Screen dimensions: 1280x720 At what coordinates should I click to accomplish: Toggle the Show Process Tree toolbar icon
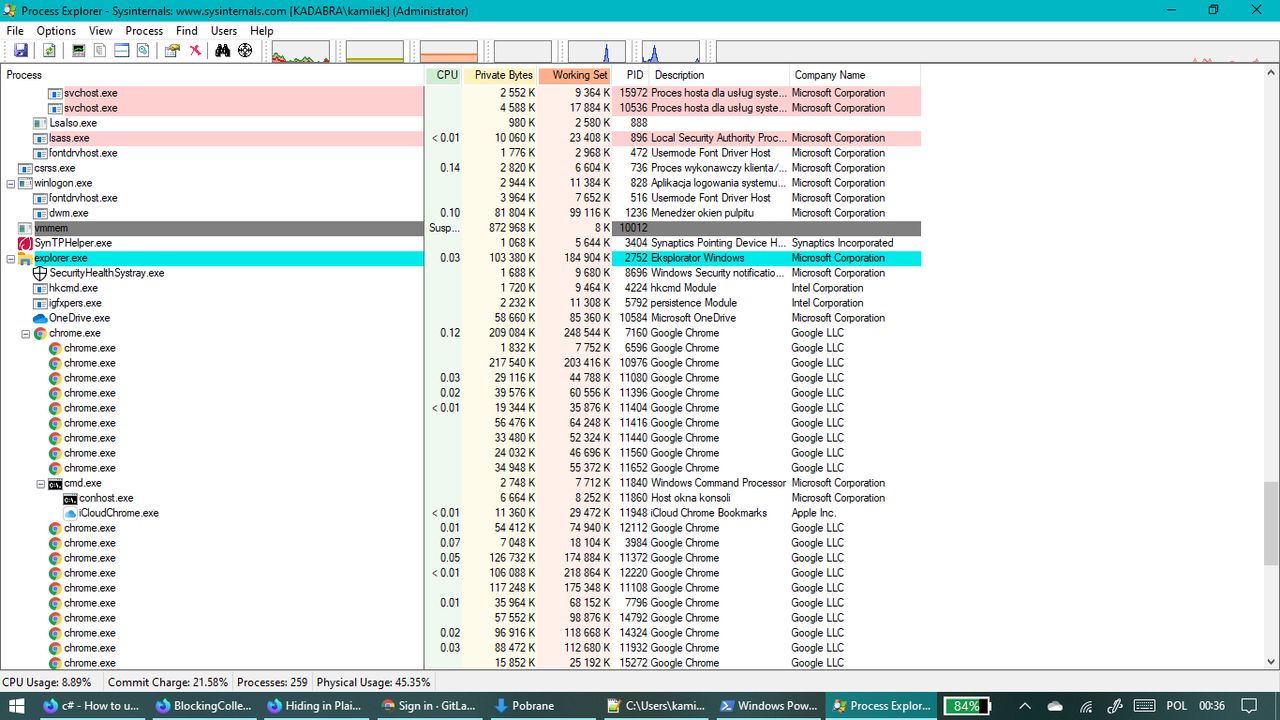100,51
